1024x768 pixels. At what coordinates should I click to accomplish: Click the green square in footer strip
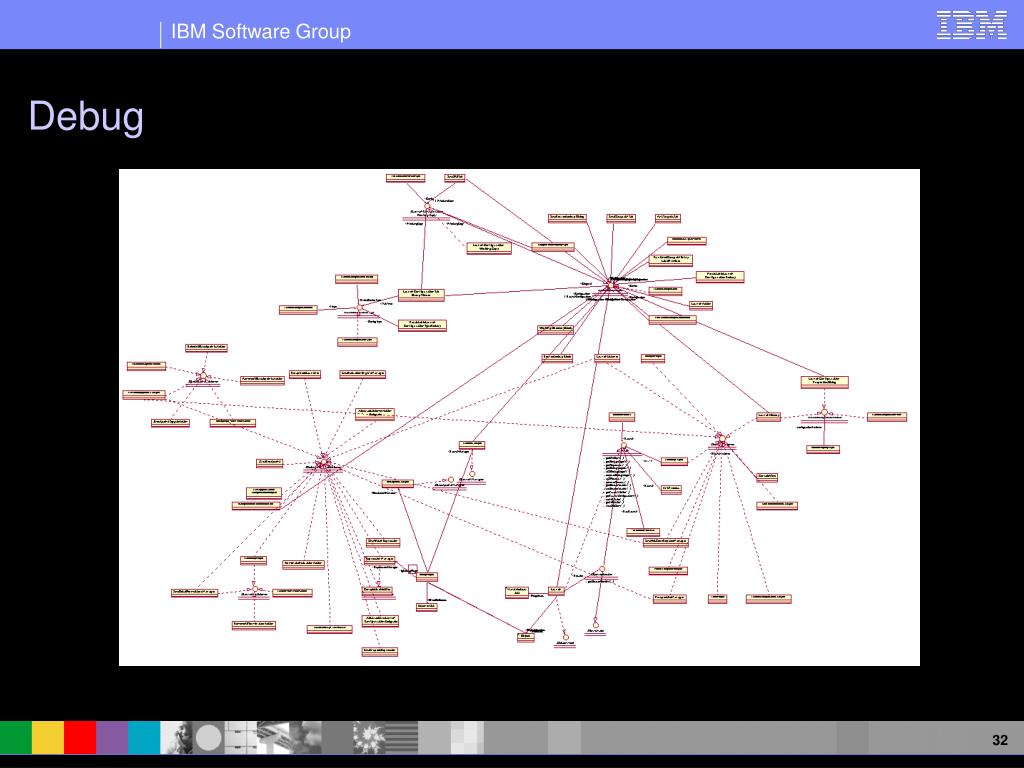click(x=16, y=738)
